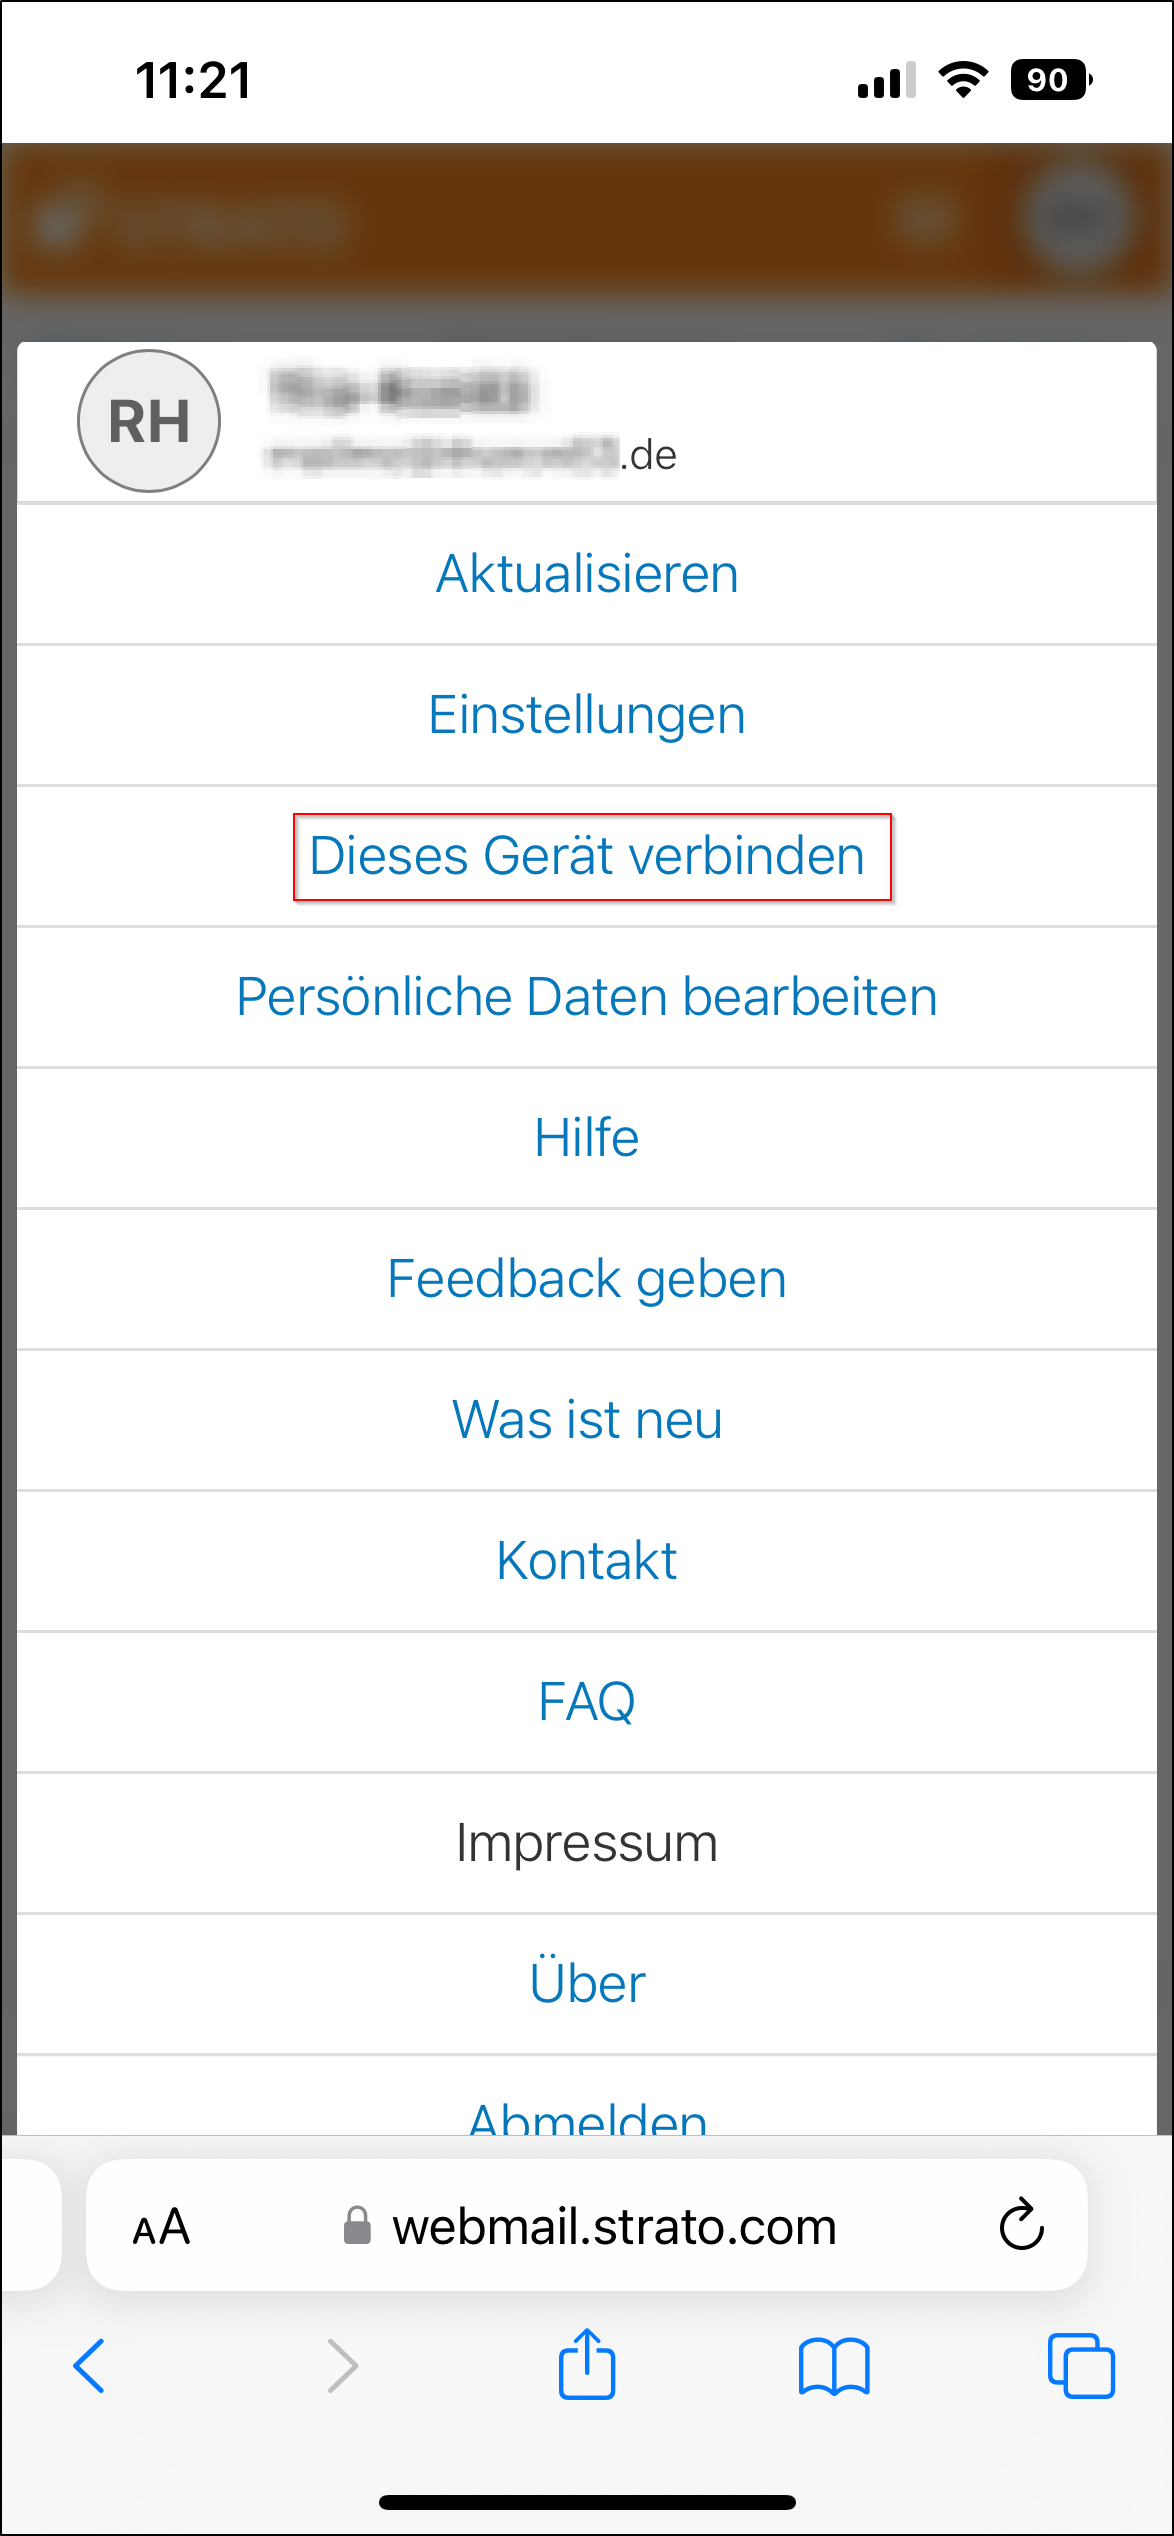Tap the lock icon in address bar

point(357,2227)
